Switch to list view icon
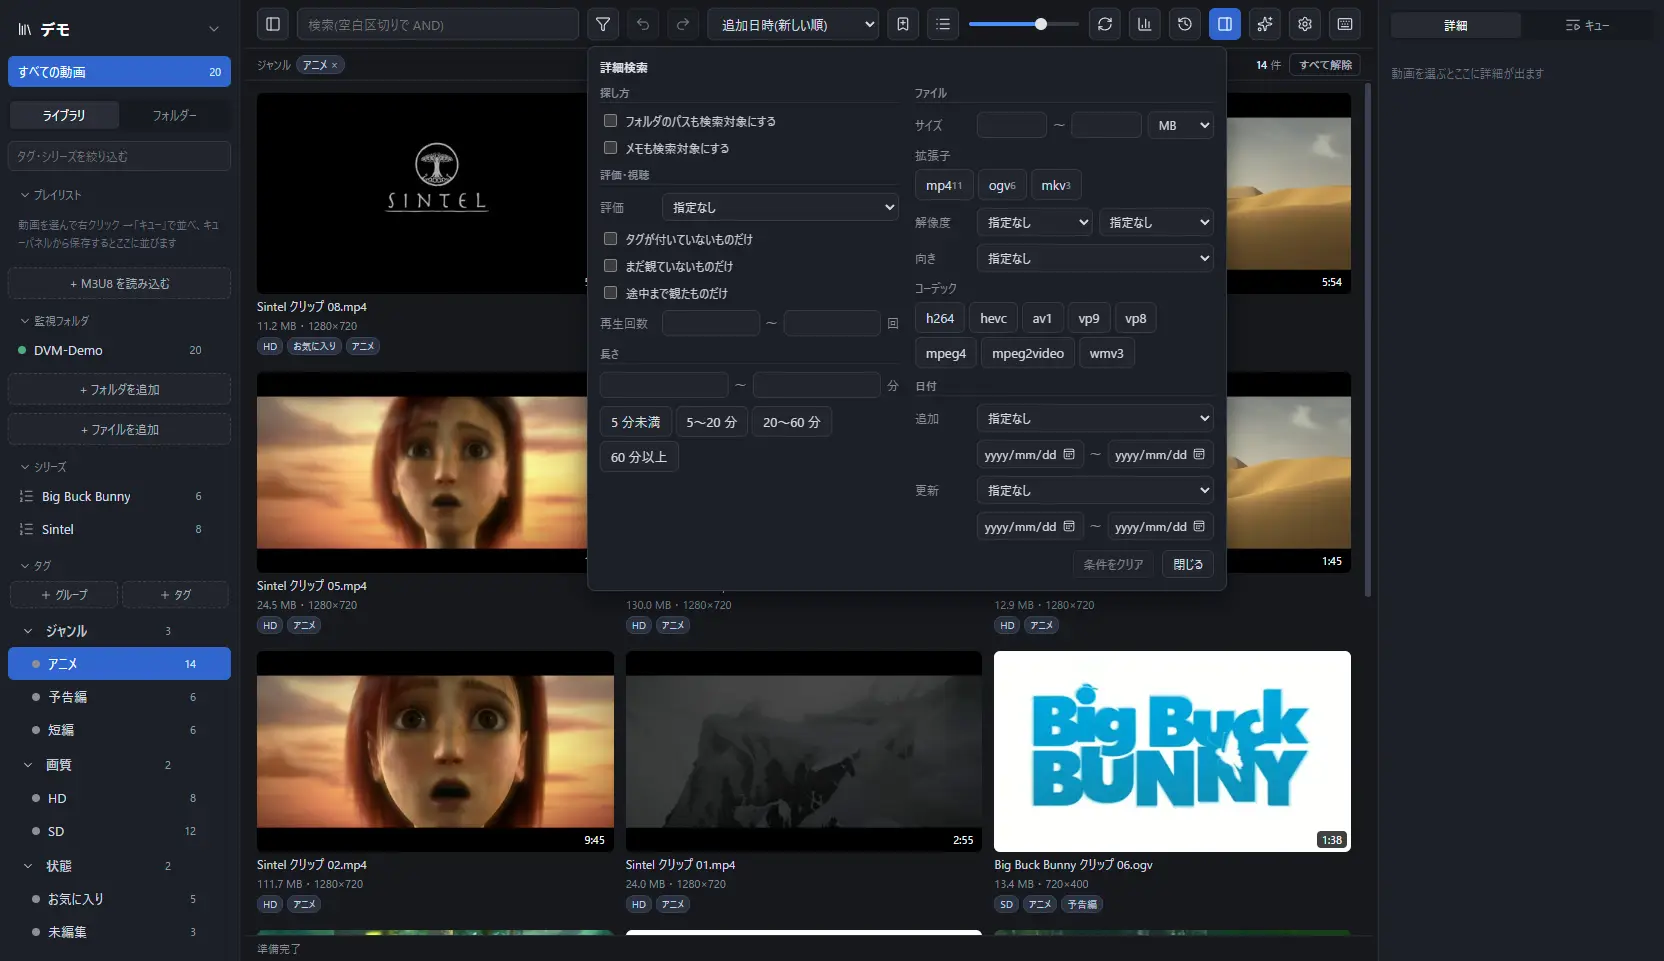Image resolution: width=1664 pixels, height=961 pixels. click(943, 24)
